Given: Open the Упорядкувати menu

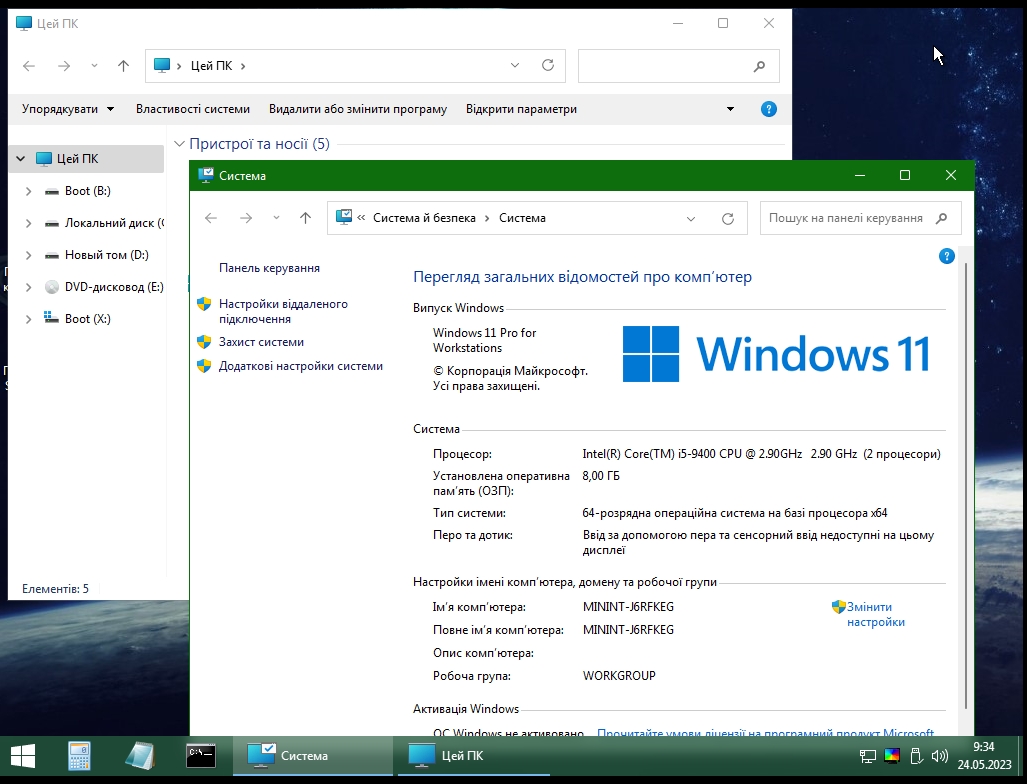Looking at the screenshot, I should 68,109.
